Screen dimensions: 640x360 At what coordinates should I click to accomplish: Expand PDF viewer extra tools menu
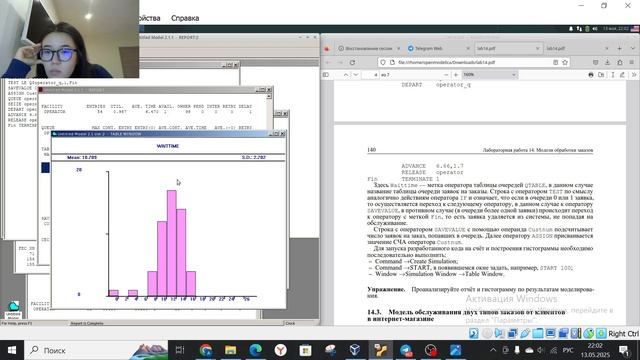tap(634, 75)
